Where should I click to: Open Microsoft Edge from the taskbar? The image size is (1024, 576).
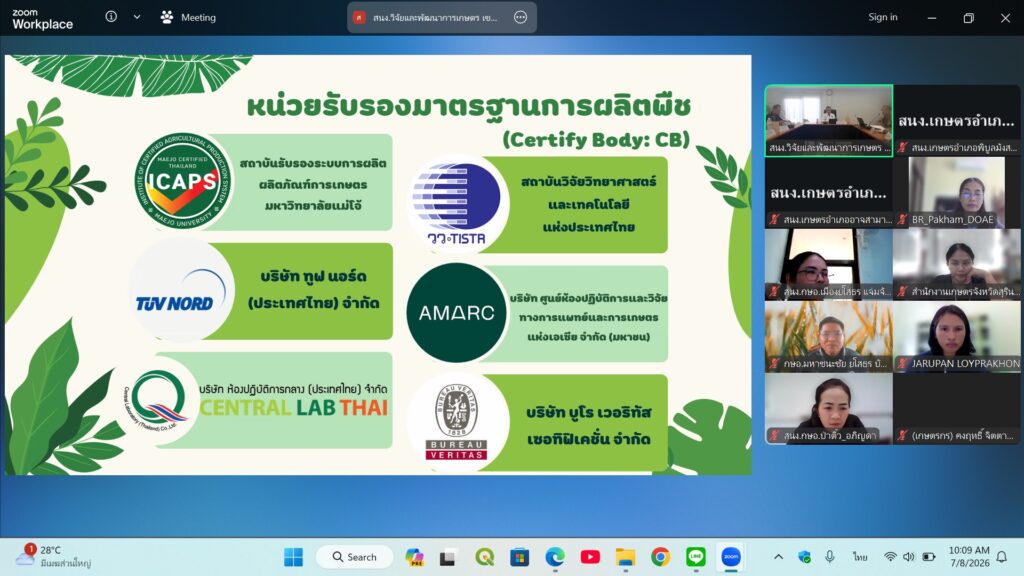(555, 557)
